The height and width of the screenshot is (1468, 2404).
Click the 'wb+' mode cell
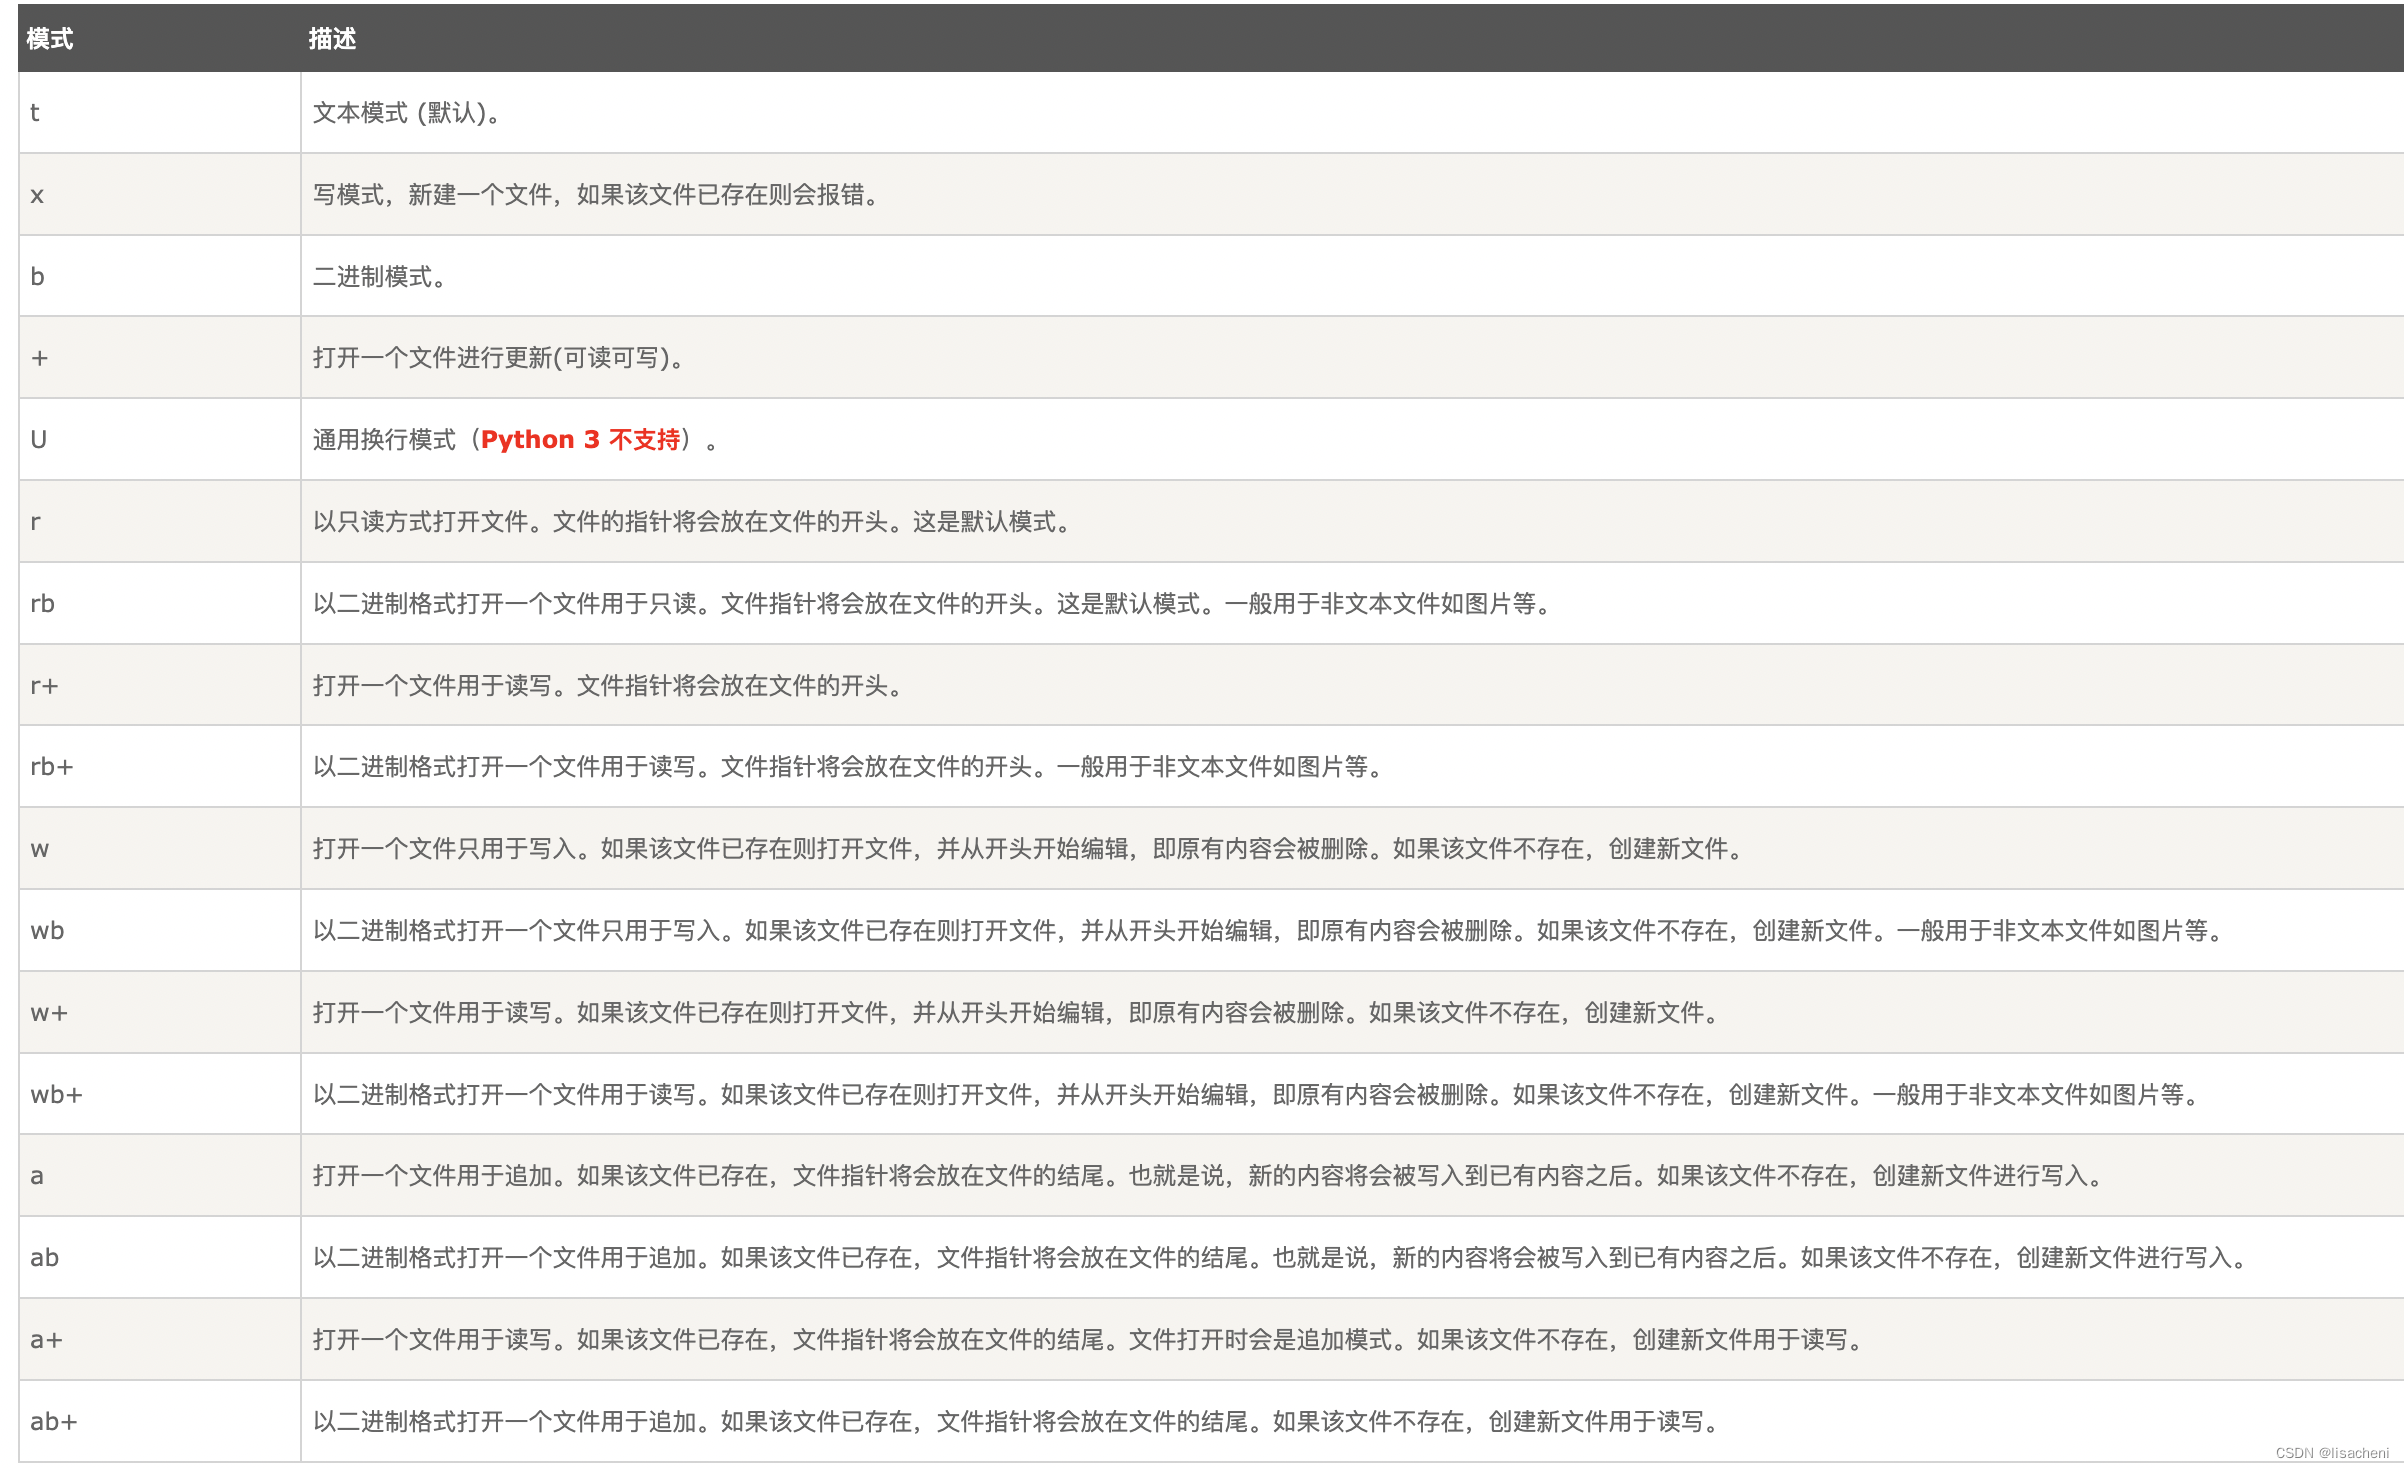tap(57, 1095)
